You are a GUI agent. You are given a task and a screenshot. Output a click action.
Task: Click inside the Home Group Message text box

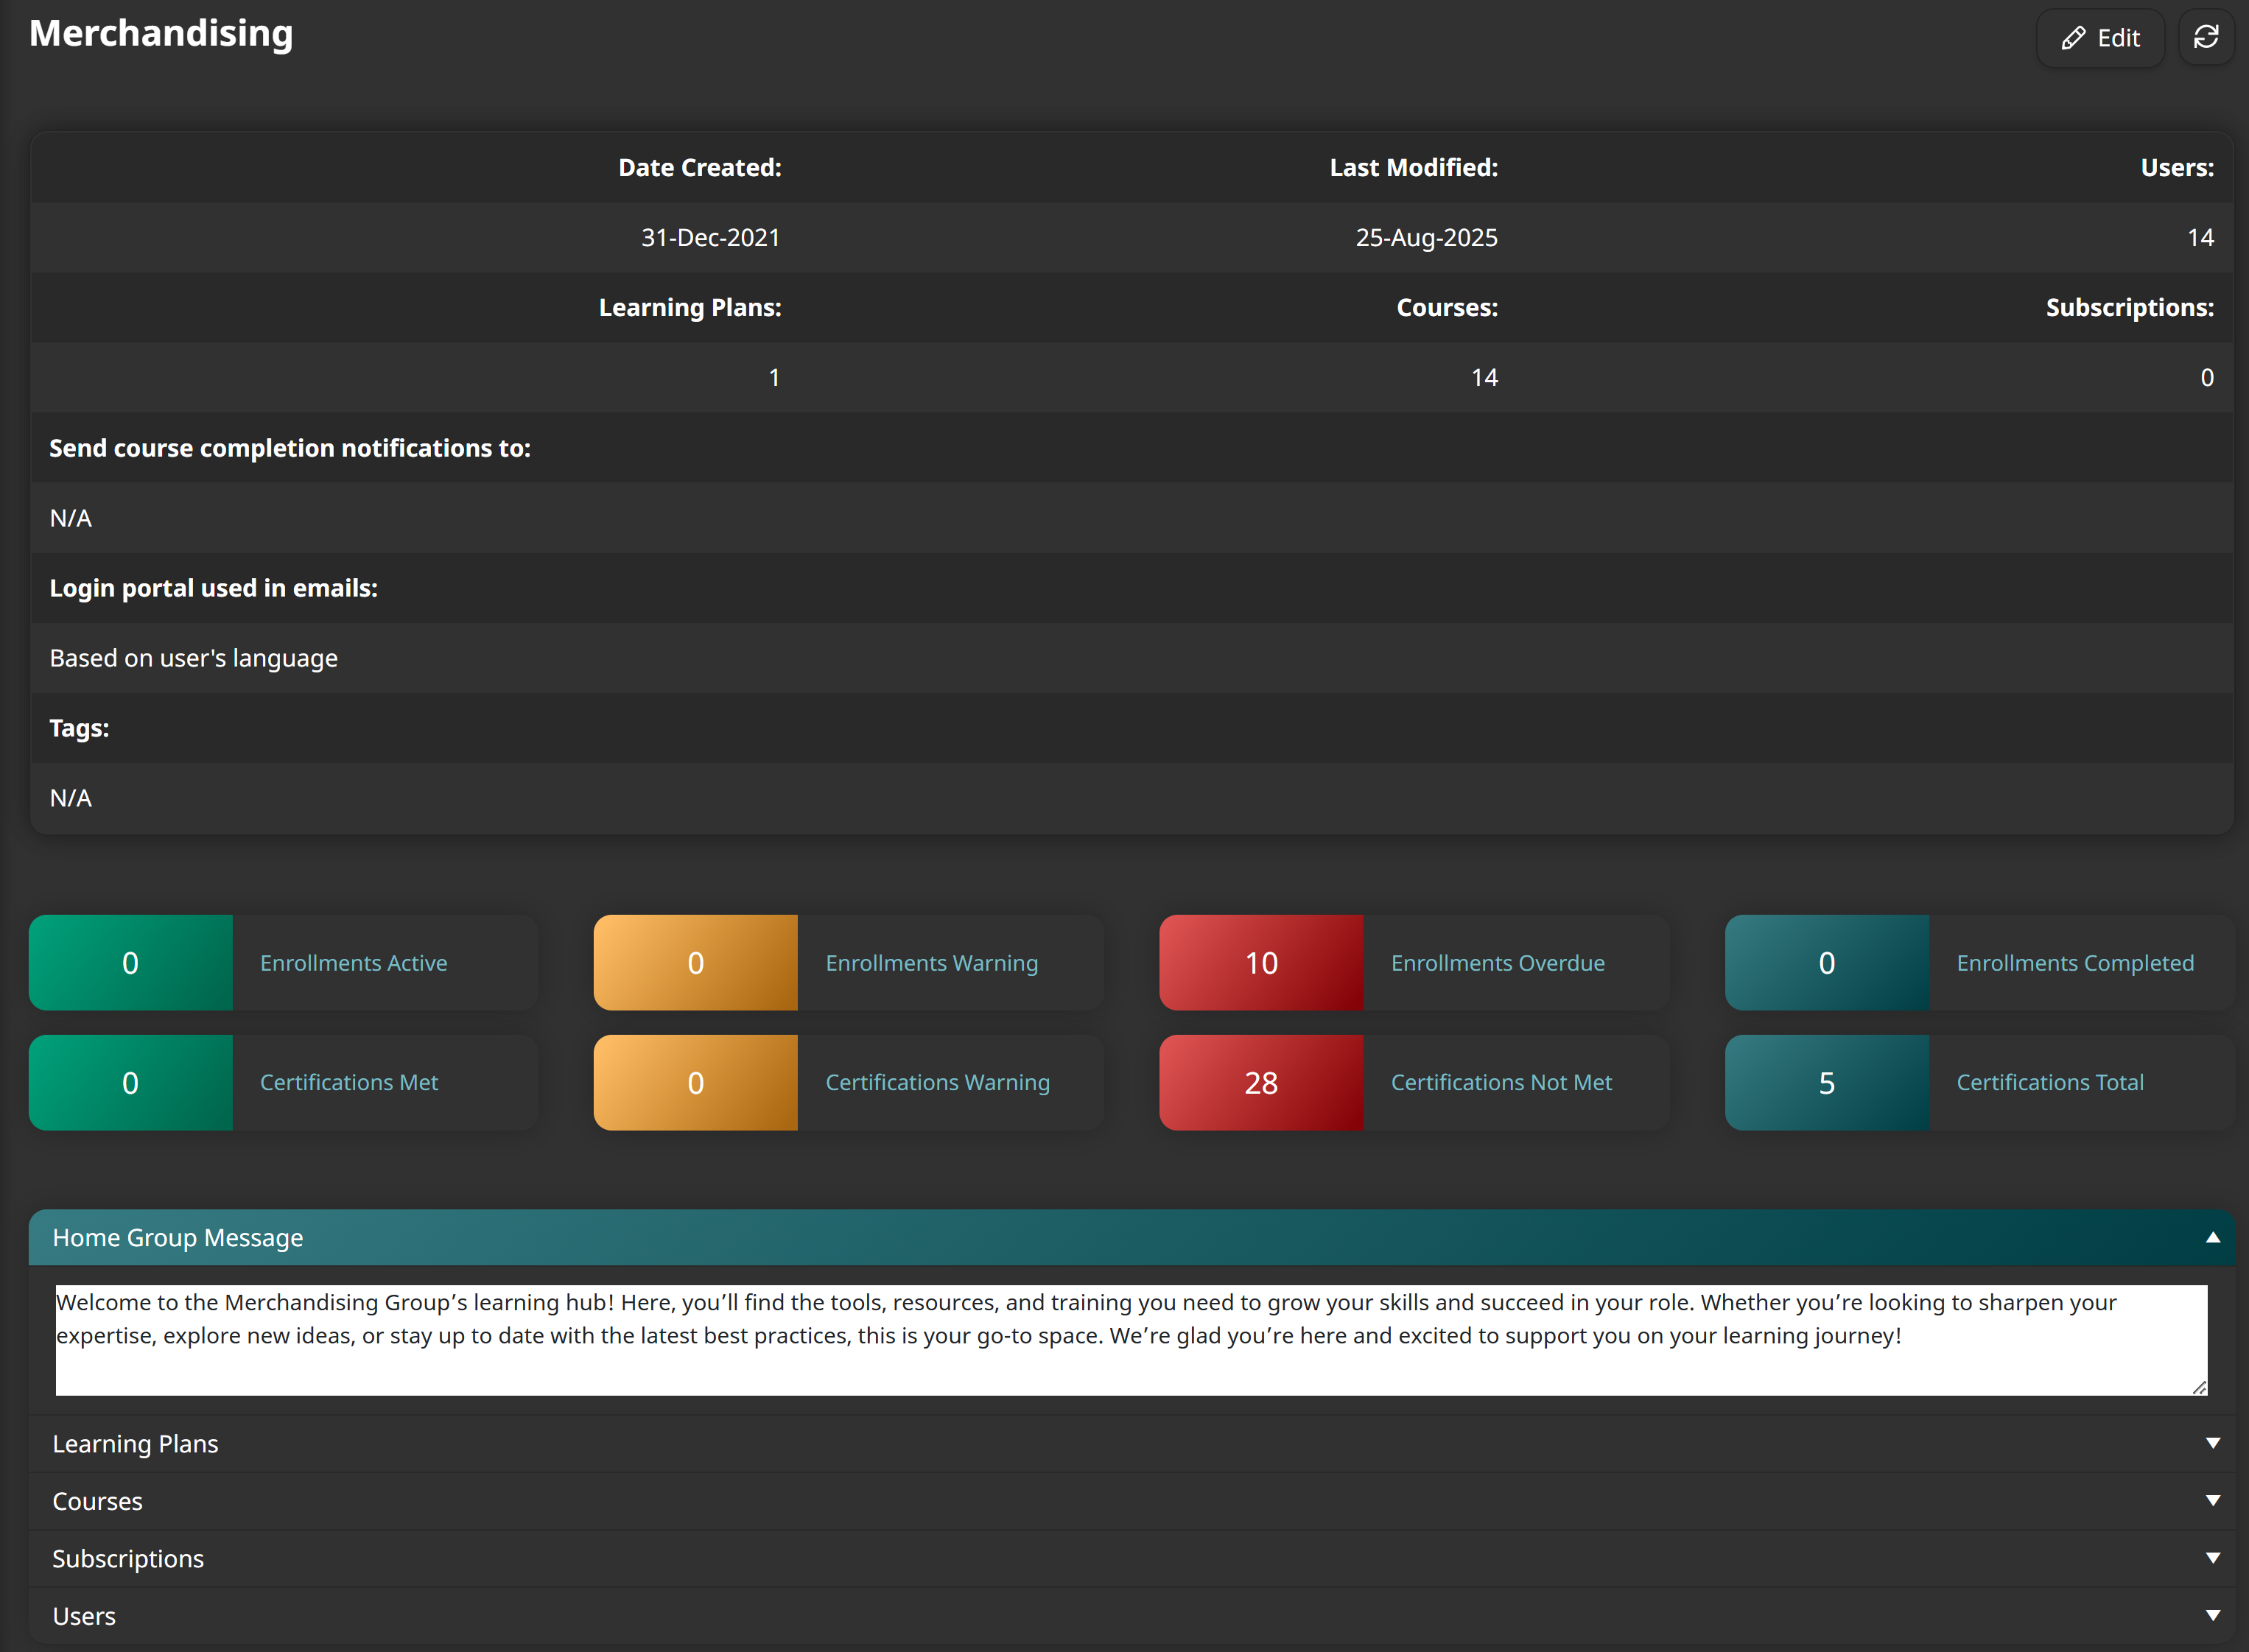(1131, 1340)
